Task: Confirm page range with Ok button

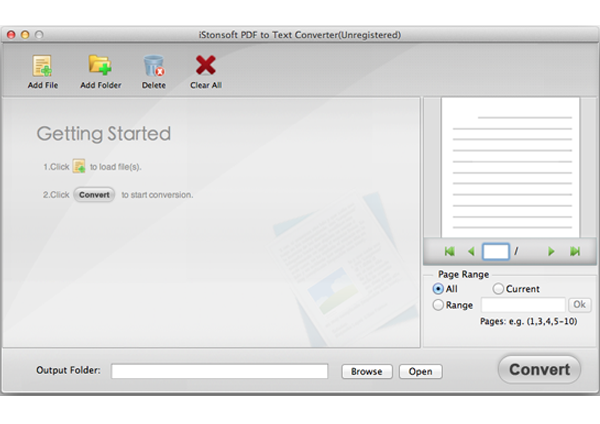Action: pyautogui.click(x=579, y=305)
